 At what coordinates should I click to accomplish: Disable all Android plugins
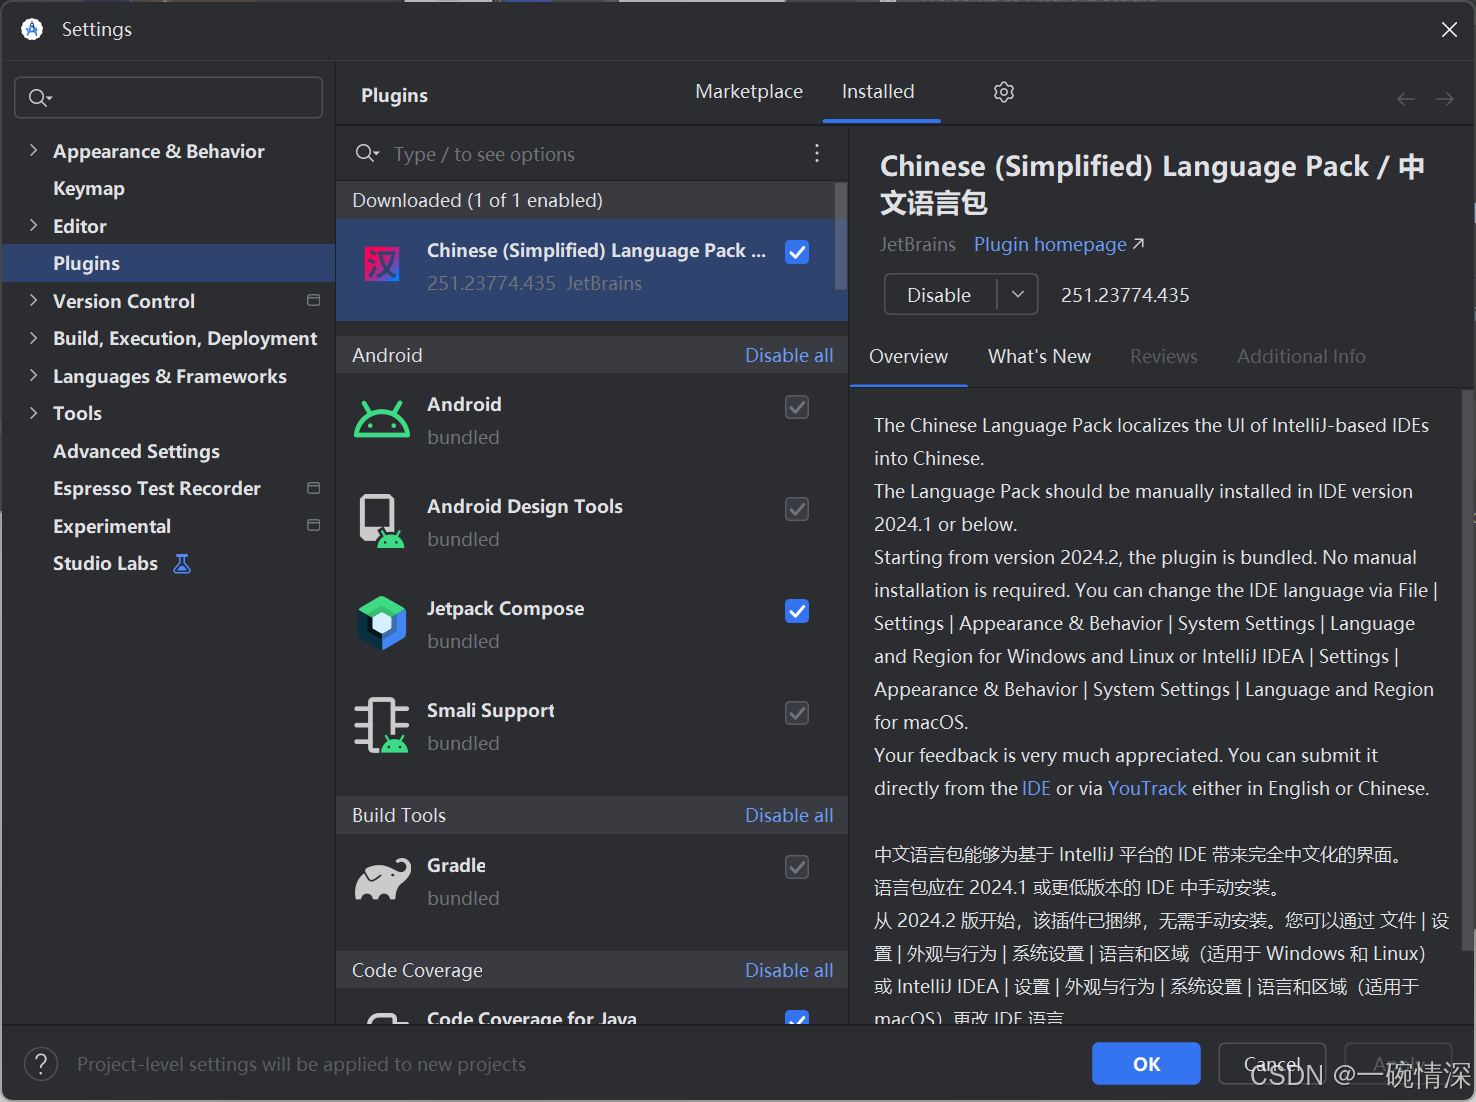click(789, 355)
